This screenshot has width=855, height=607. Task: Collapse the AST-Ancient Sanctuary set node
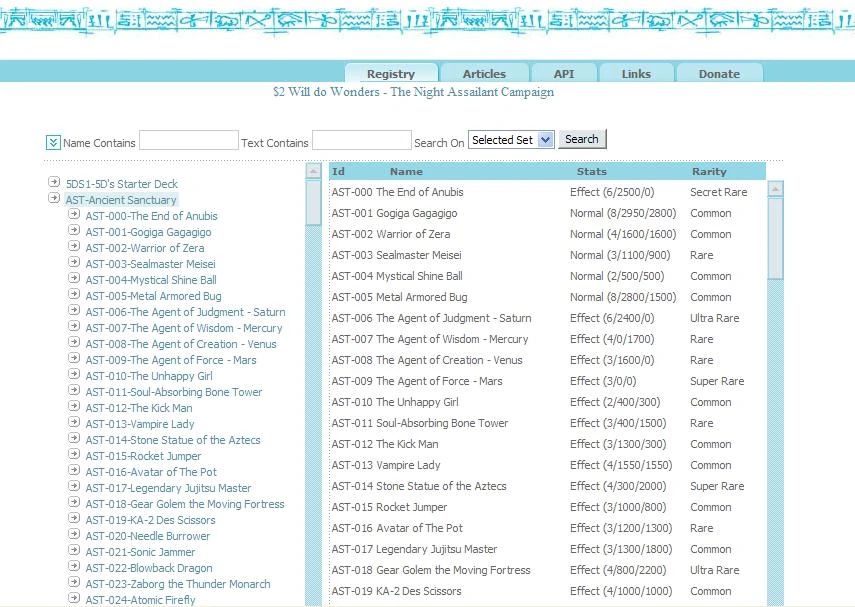tap(53, 198)
